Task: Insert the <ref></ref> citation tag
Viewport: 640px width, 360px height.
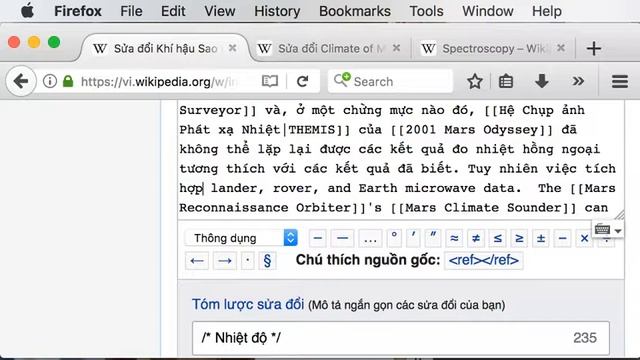Action: [x=484, y=260]
